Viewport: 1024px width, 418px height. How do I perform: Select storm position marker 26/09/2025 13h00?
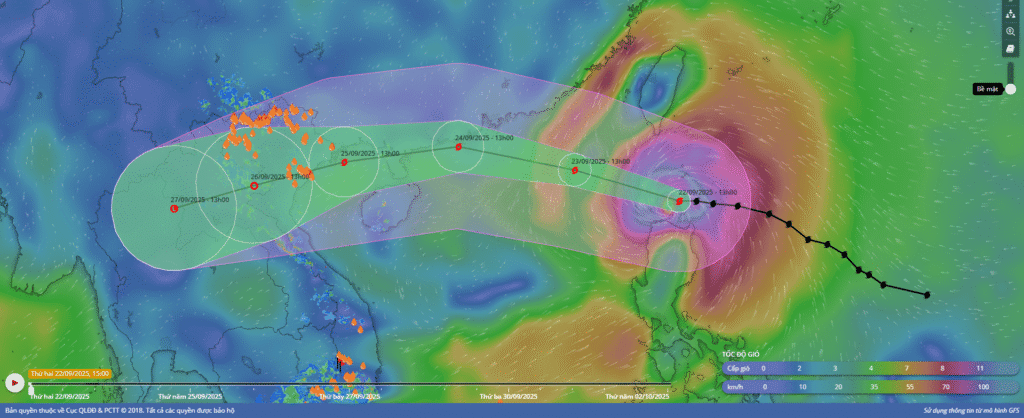[x=254, y=185]
